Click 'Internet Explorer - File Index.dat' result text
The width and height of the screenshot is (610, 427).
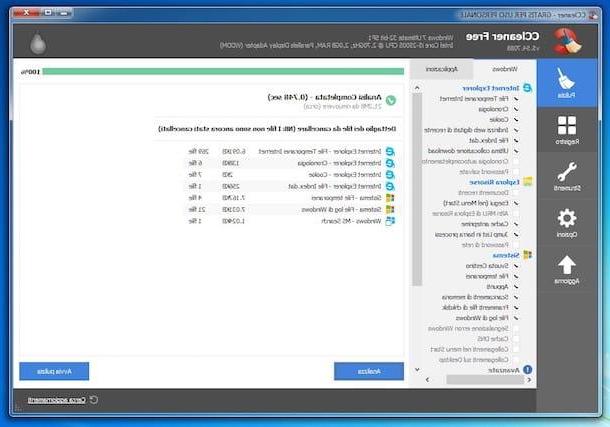(x=335, y=186)
